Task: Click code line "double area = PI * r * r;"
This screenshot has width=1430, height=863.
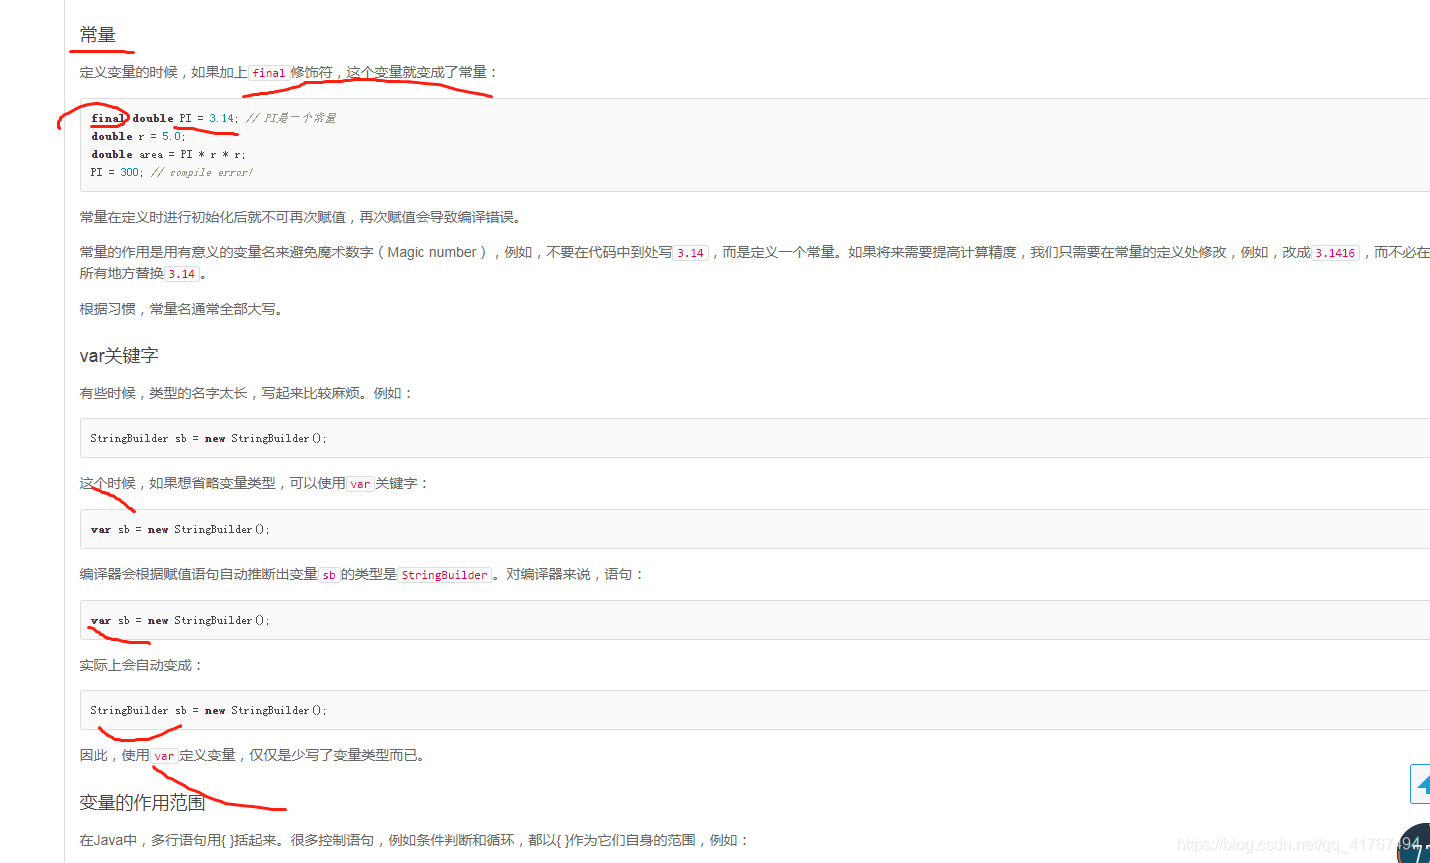Action: click(x=168, y=154)
